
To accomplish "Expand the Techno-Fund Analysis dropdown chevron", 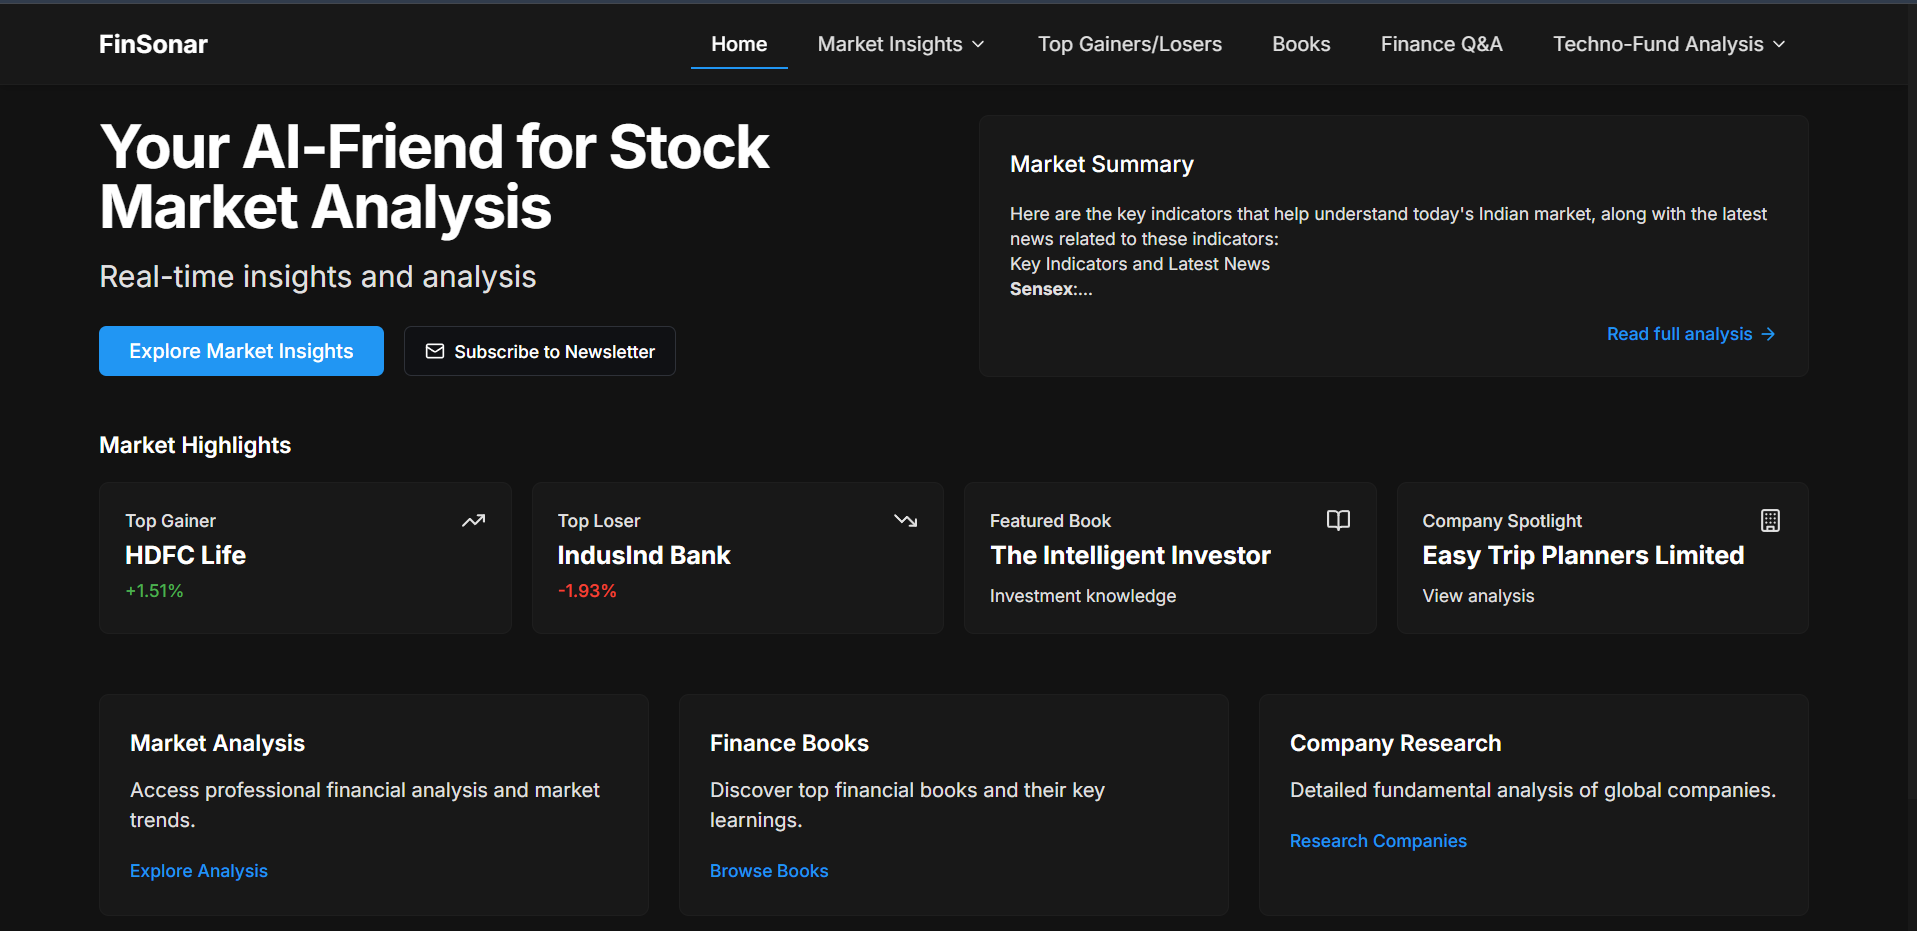I will click(1779, 44).
